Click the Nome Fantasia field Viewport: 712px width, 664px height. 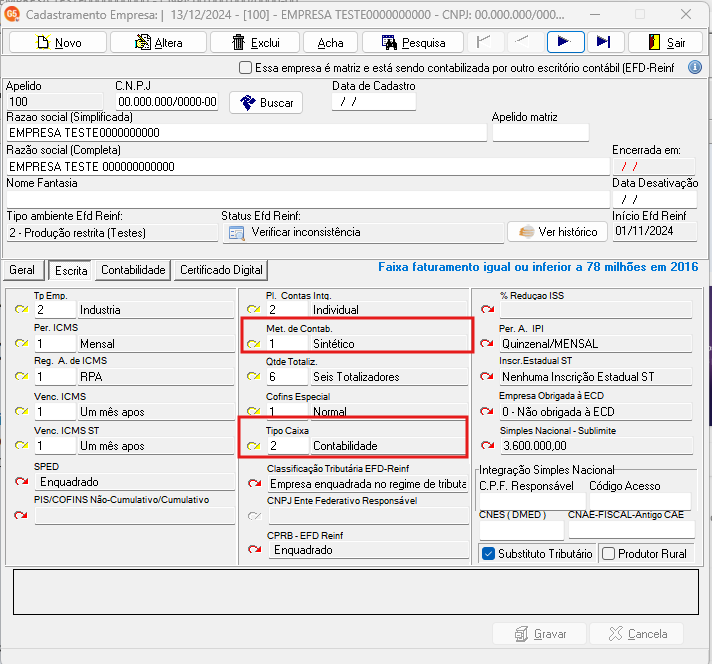[308, 199]
